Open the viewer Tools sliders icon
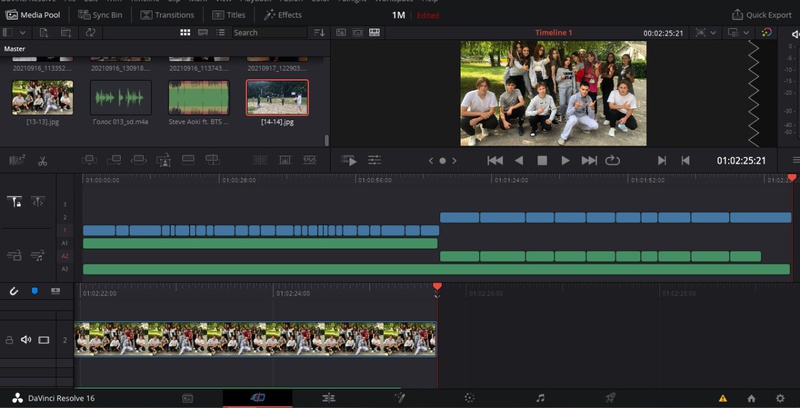The height and width of the screenshot is (408, 800). (374, 160)
